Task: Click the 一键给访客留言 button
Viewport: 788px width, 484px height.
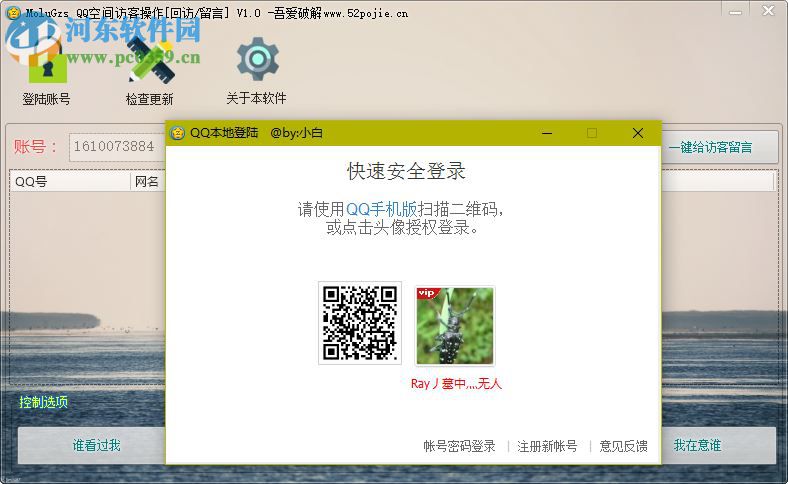Action: (720, 147)
